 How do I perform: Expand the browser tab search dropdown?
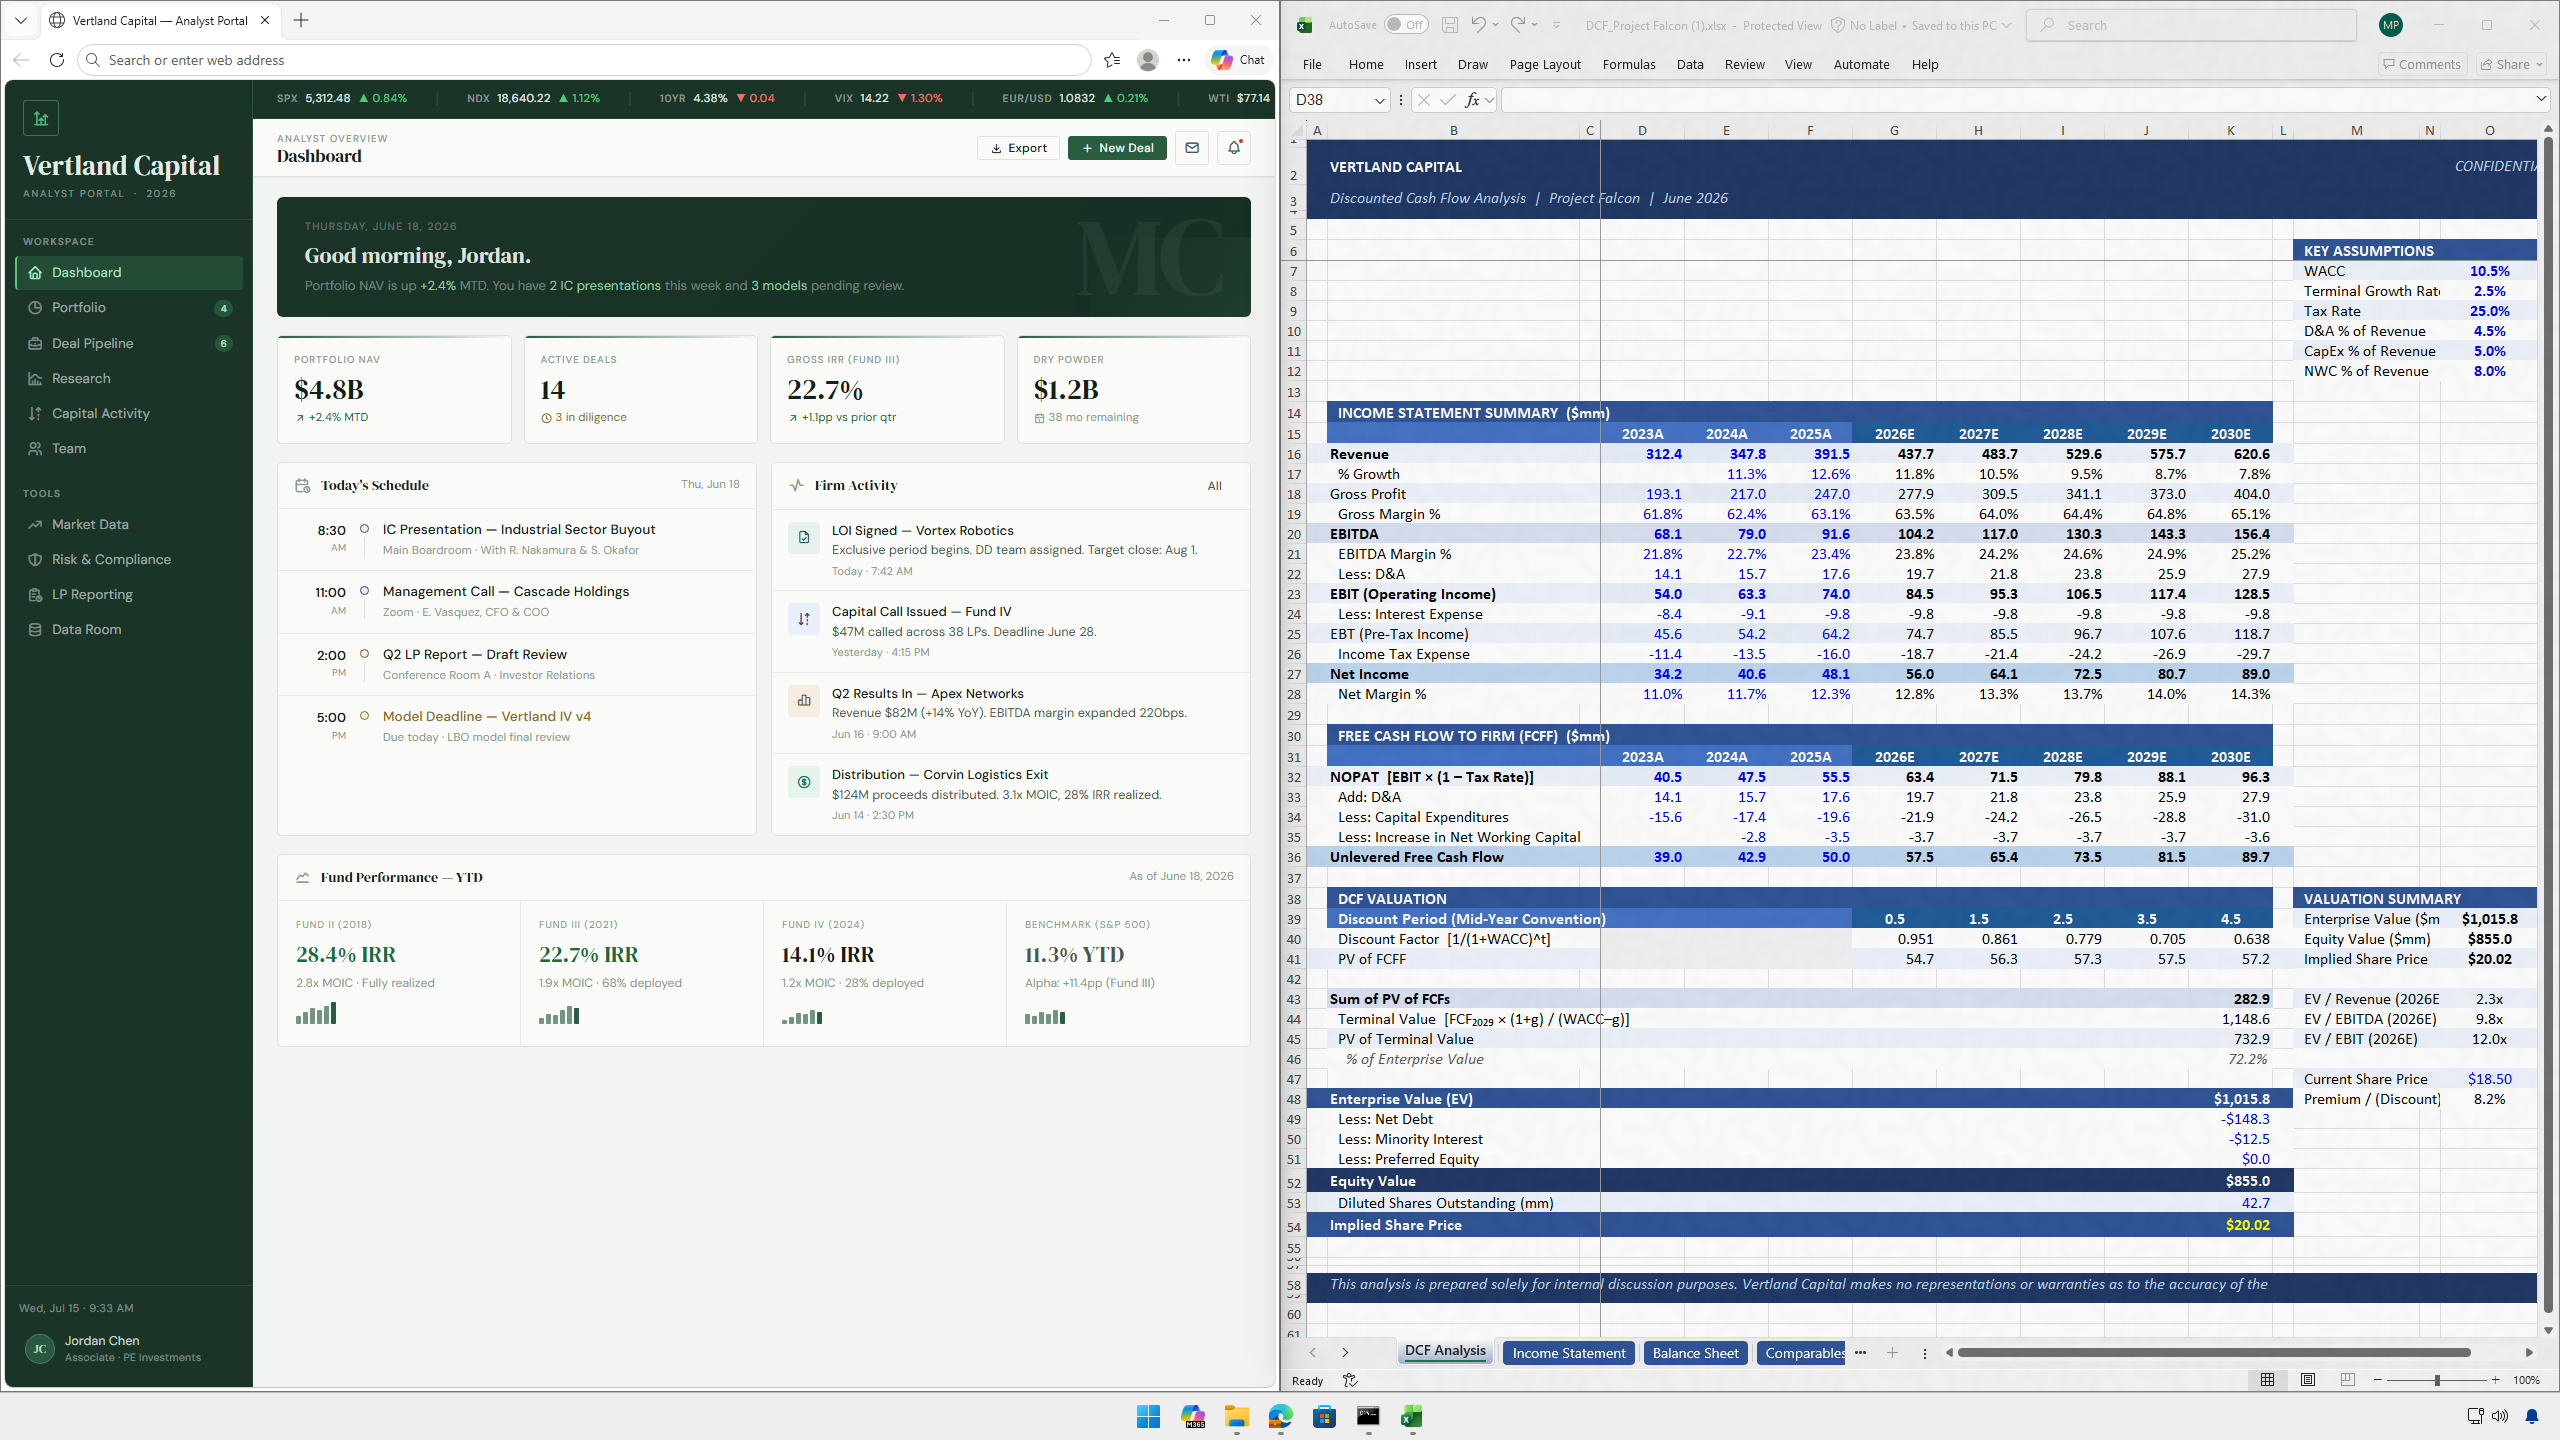coord(20,20)
